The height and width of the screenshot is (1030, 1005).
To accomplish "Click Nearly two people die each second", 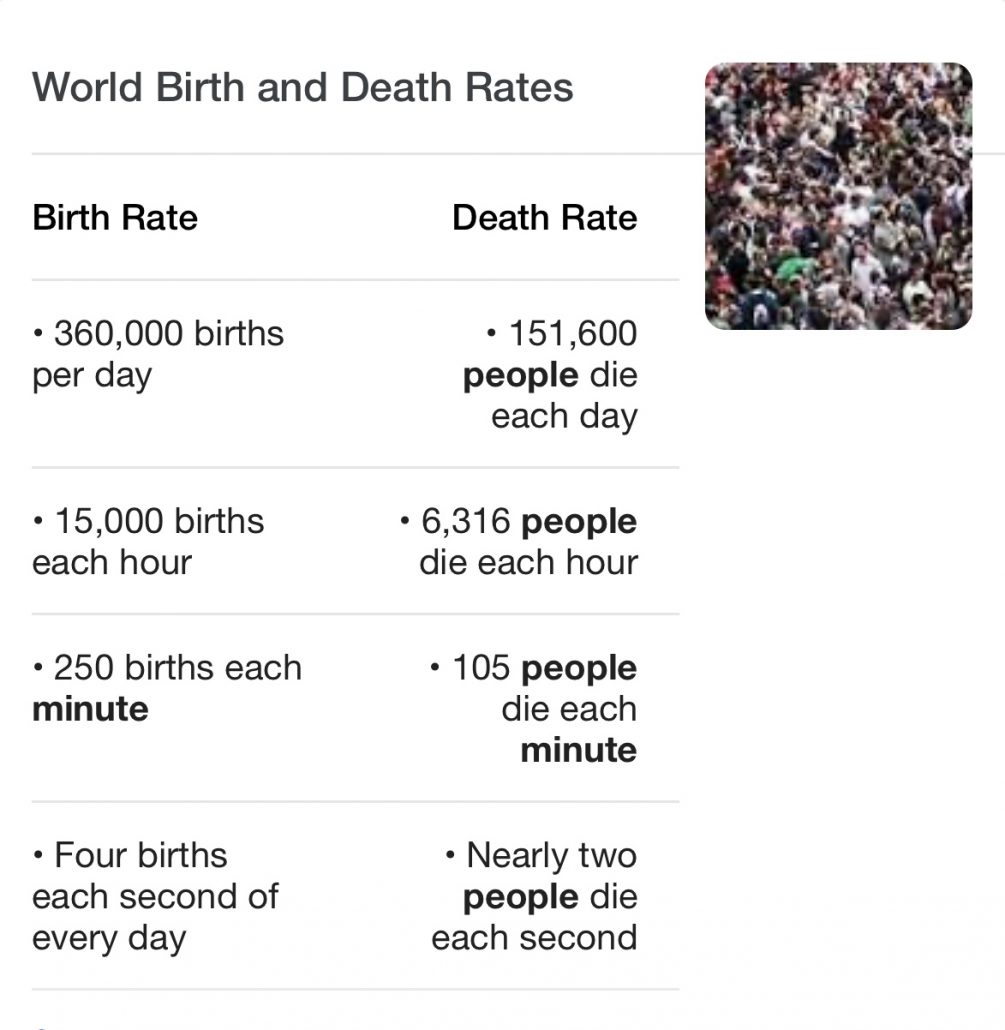I will 534,897.
